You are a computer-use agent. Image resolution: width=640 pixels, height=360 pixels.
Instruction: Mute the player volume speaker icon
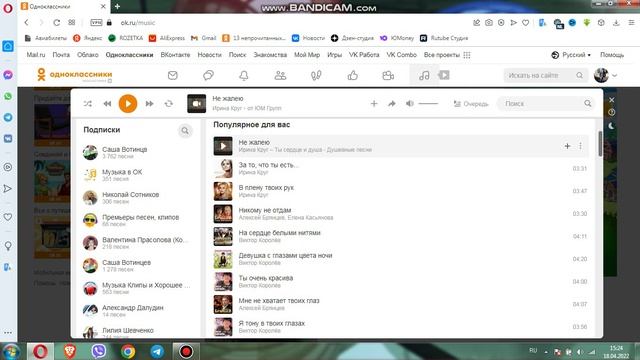pyautogui.click(x=410, y=104)
